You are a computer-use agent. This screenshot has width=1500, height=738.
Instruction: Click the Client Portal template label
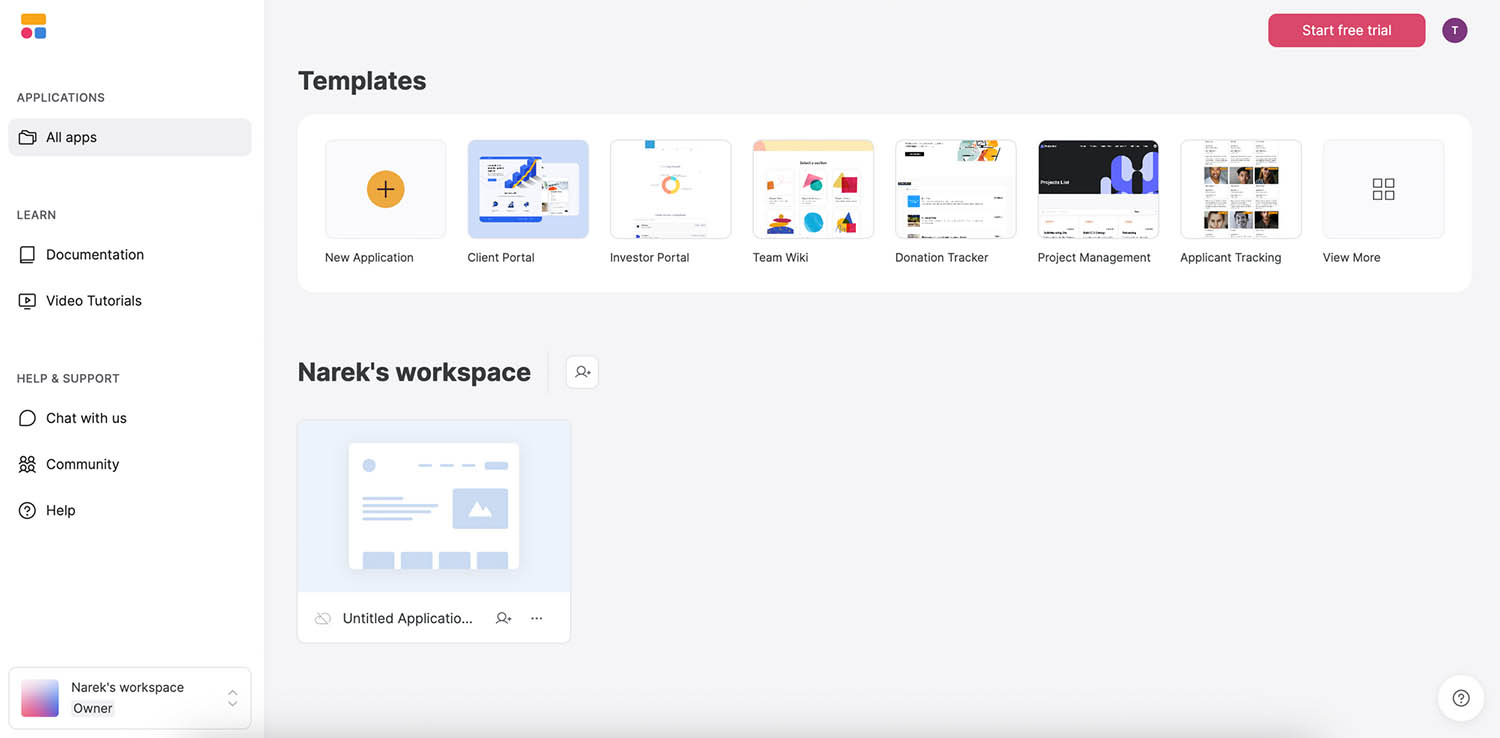(501, 258)
